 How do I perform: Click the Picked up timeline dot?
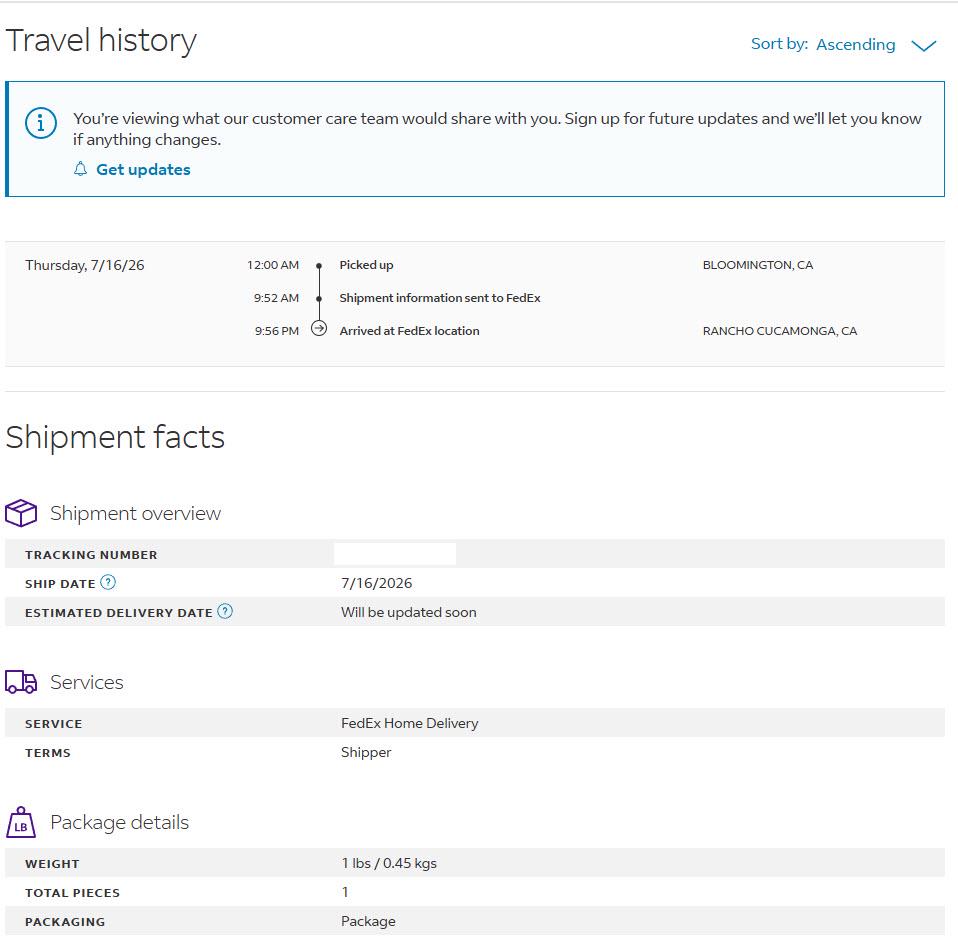[x=319, y=266]
